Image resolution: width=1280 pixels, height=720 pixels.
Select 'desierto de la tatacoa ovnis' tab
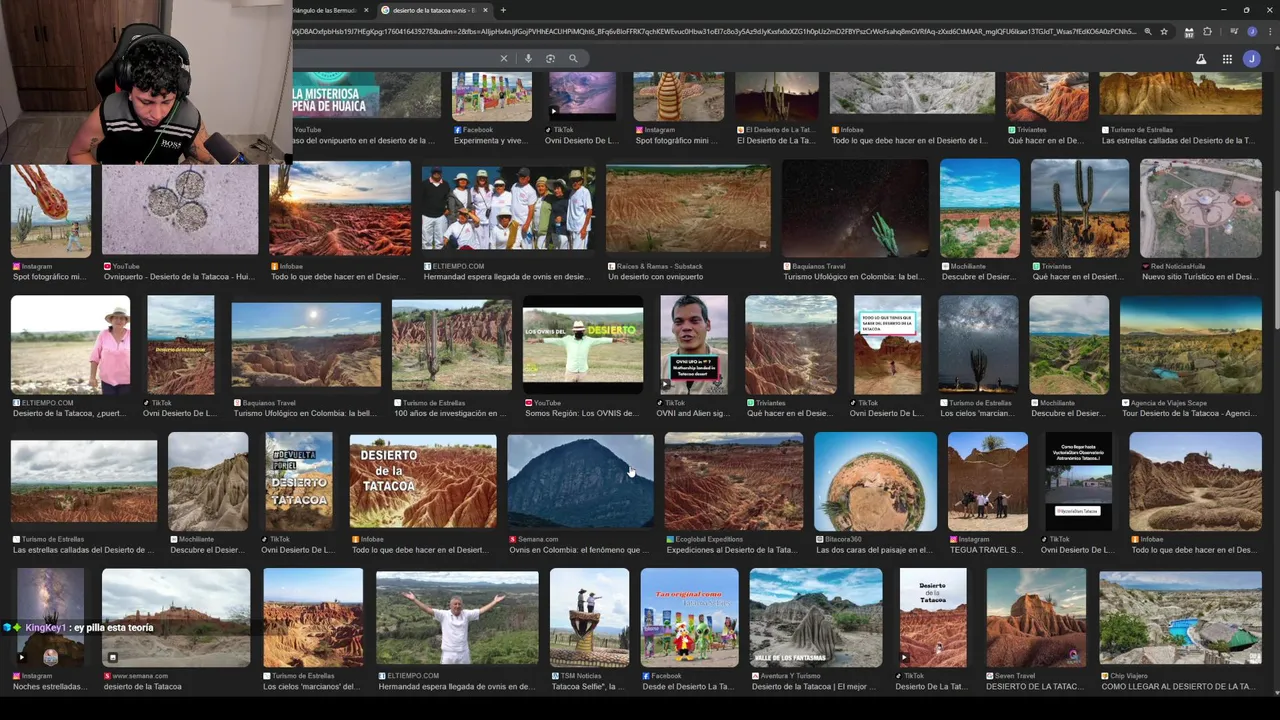click(x=433, y=10)
